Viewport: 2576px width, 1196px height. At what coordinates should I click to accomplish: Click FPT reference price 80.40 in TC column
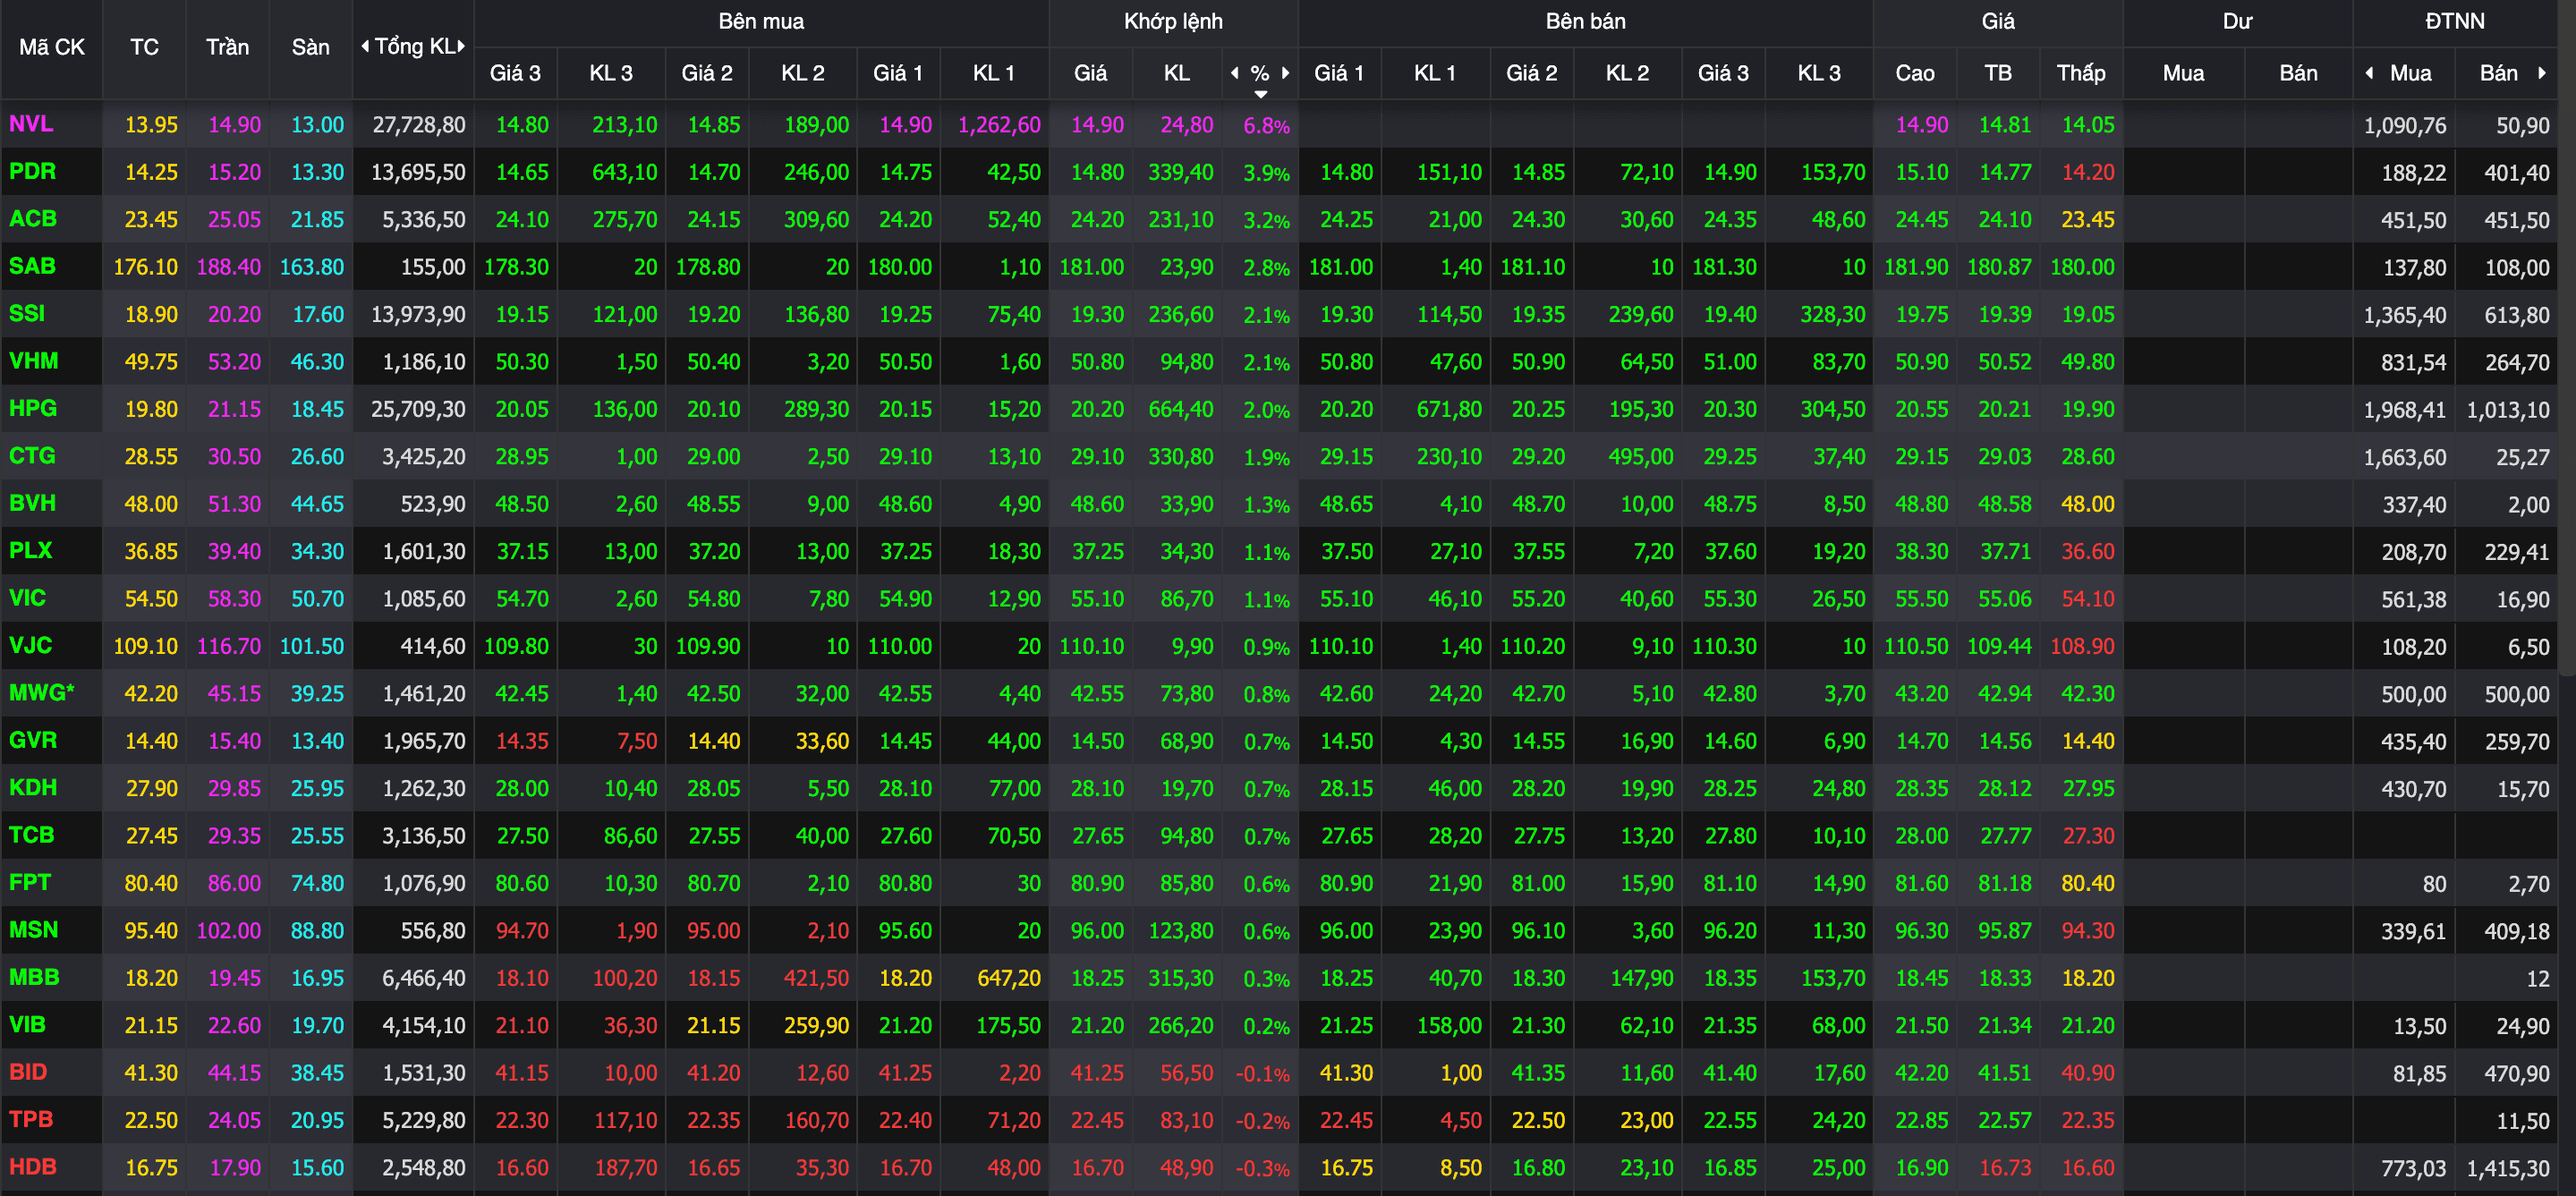151,883
